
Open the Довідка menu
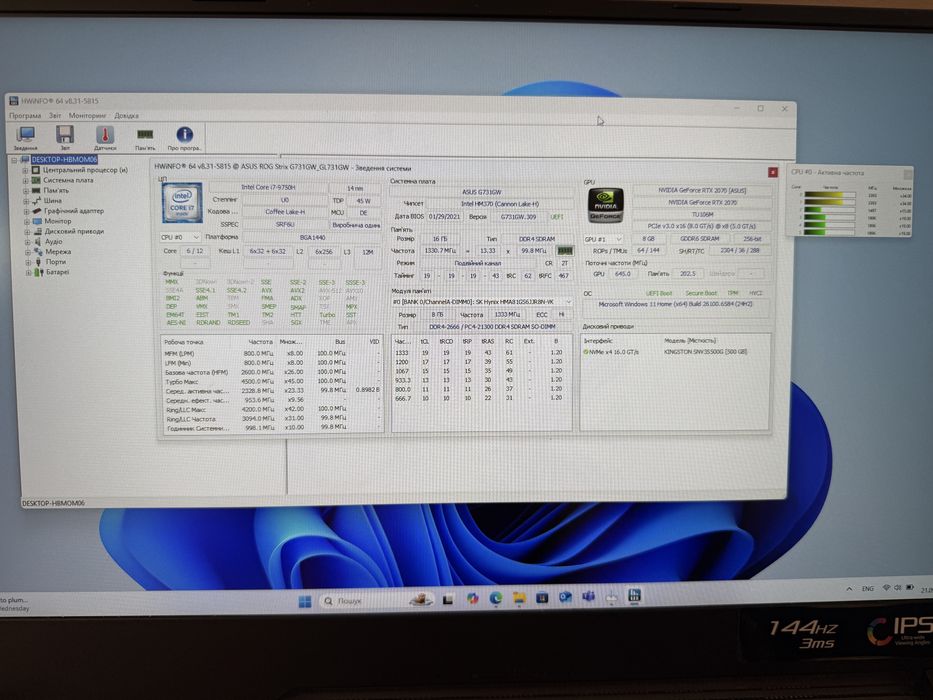pyautogui.click(x=126, y=115)
